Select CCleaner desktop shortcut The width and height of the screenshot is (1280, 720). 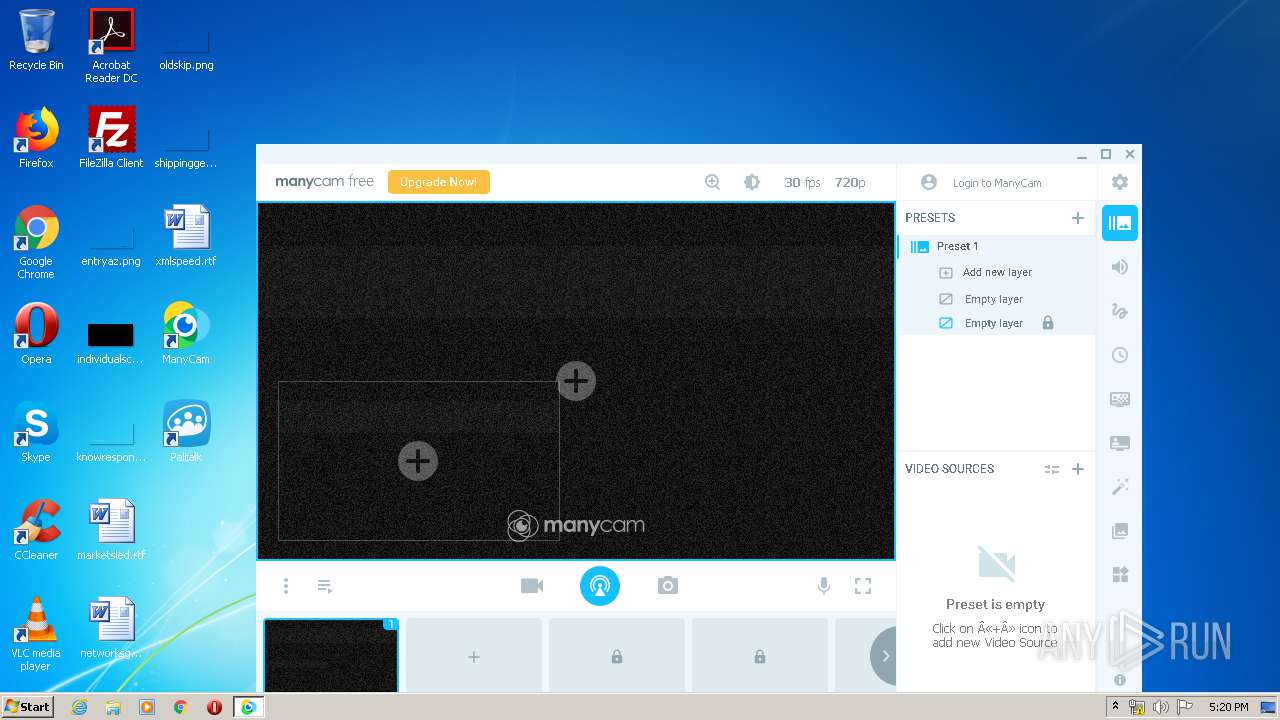[36, 530]
